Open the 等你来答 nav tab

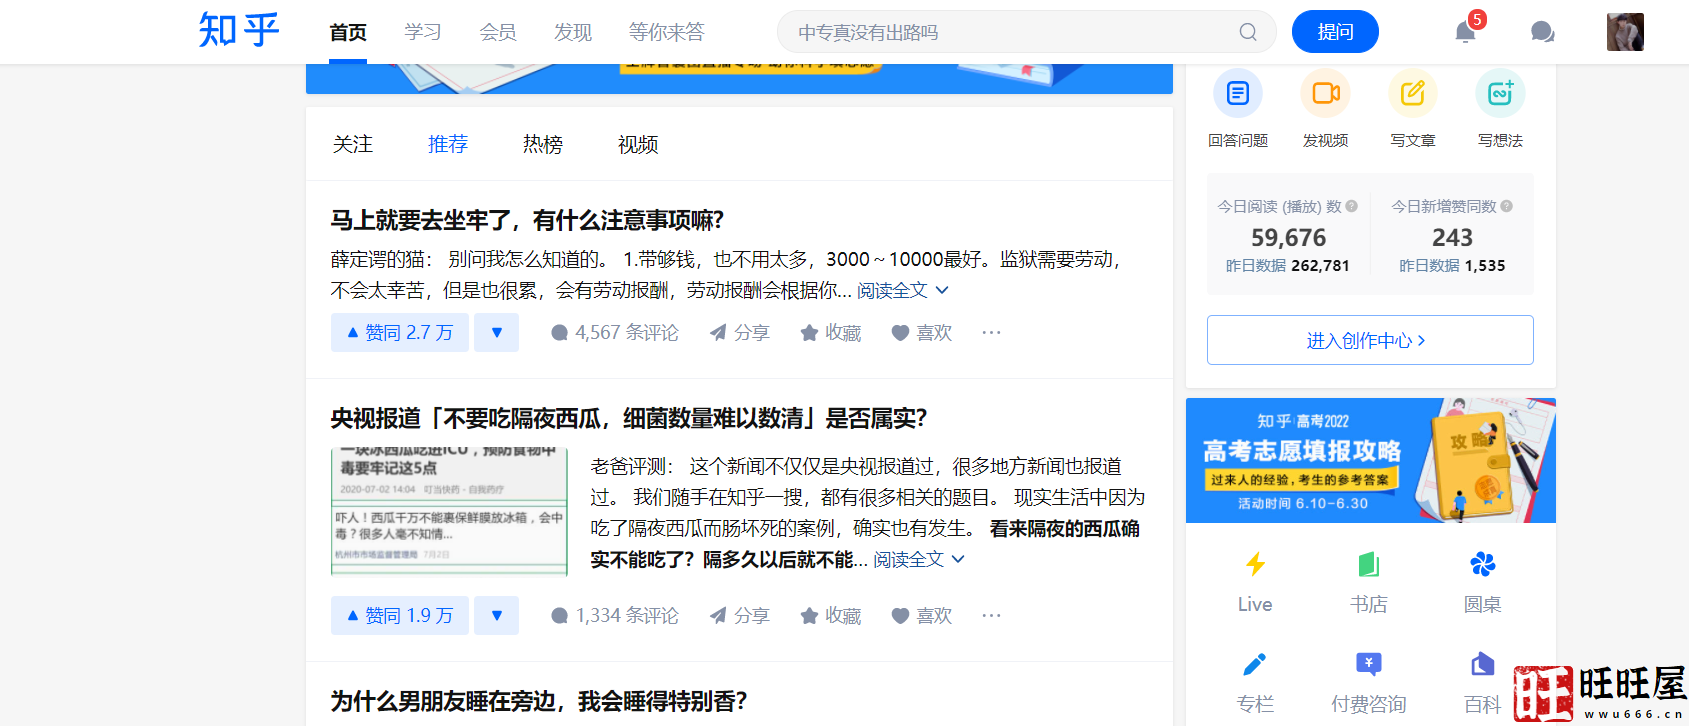(667, 32)
